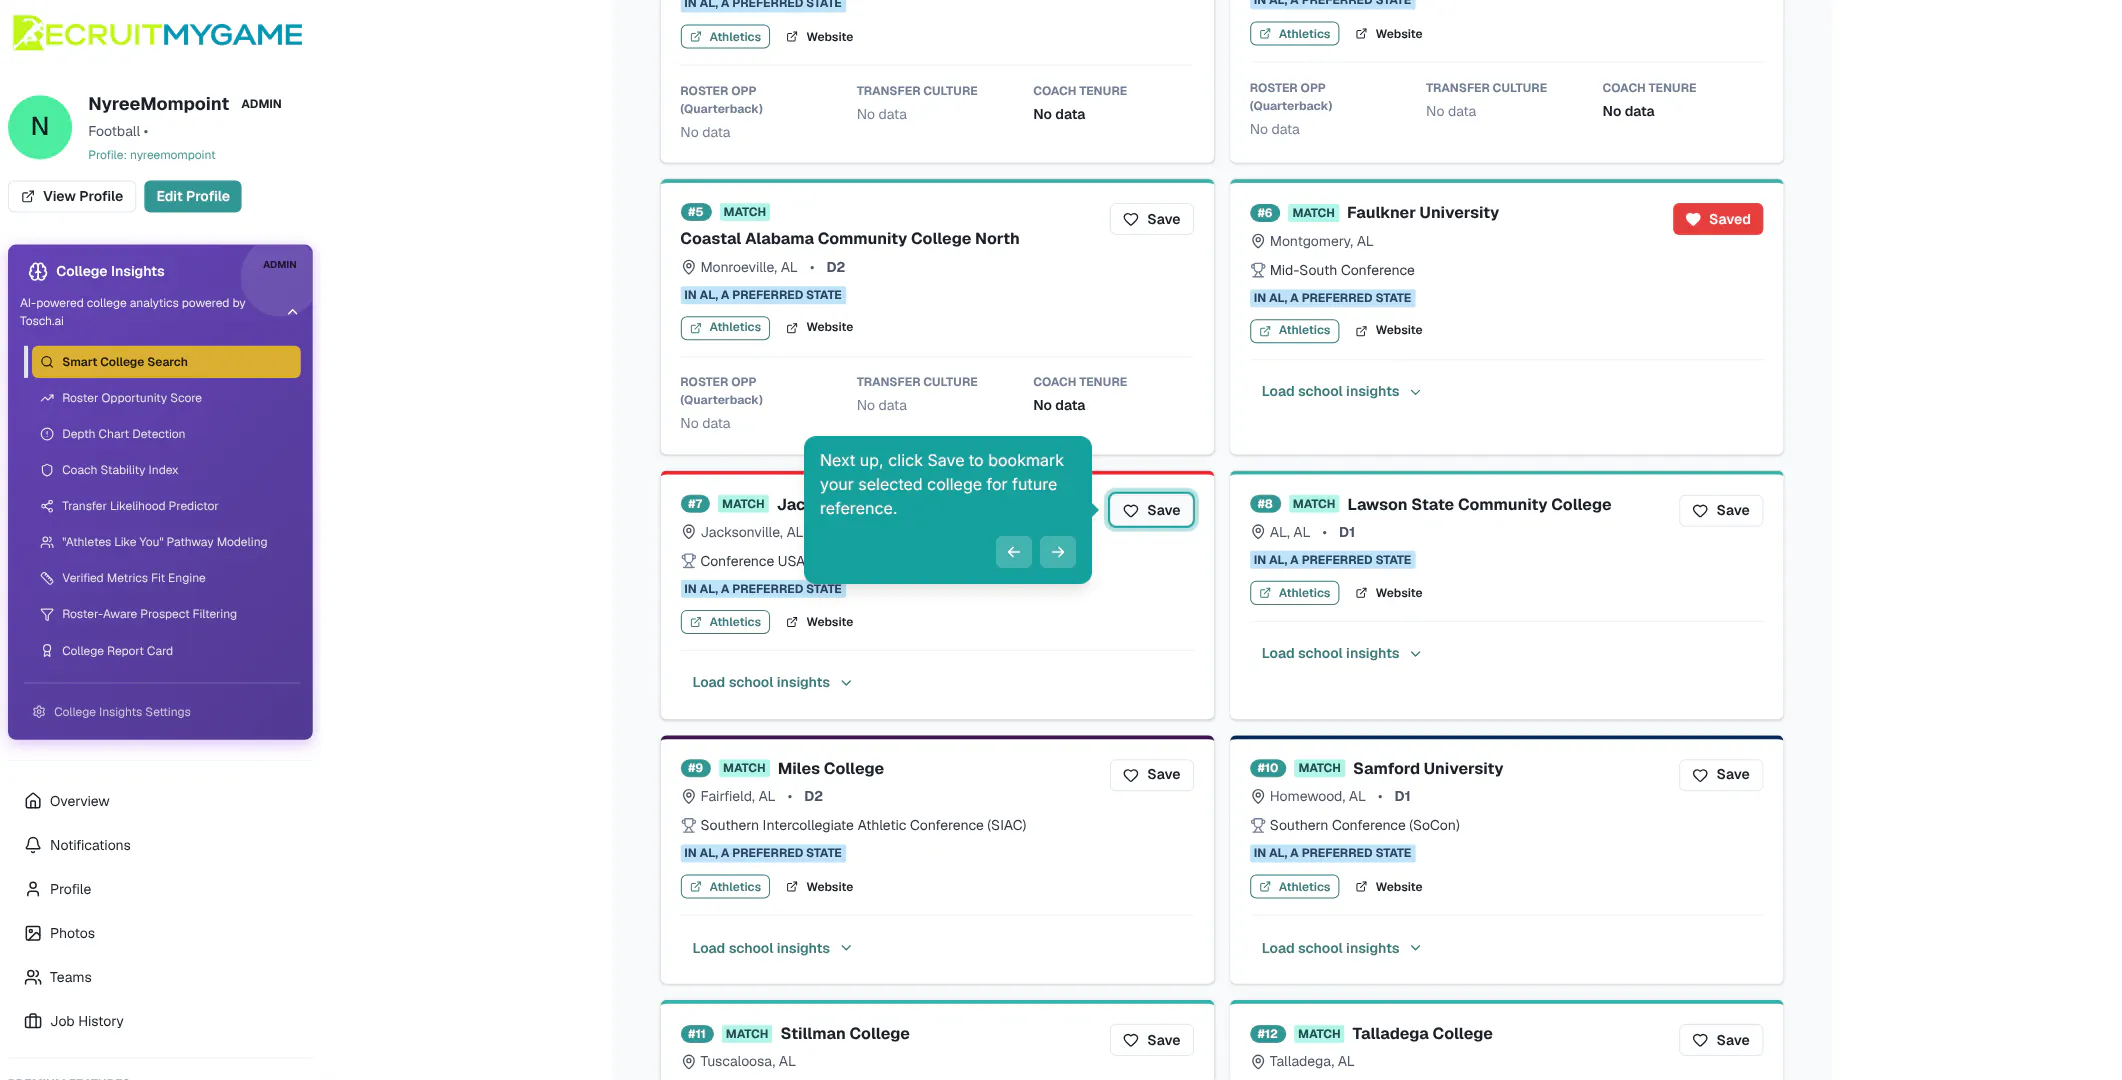Image resolution: width=2122 pixels, height=1080 pixels.
Task: Open Roster Opportunity Score tool
Action: tap(132, 398)
